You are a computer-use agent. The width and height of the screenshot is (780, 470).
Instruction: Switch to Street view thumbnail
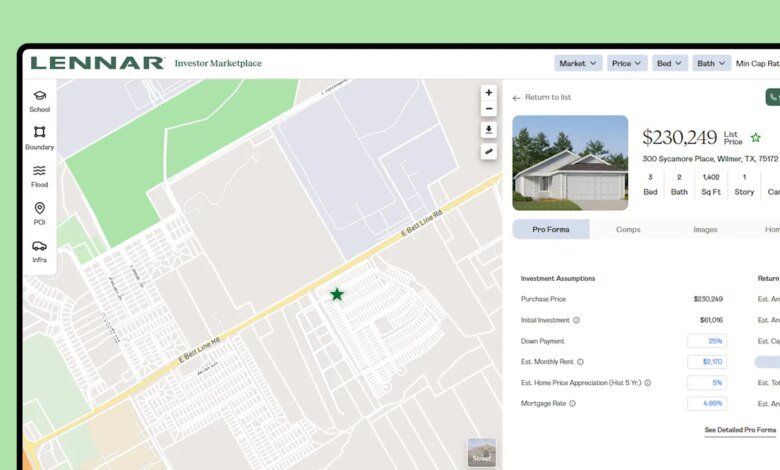tap(482, 453)
